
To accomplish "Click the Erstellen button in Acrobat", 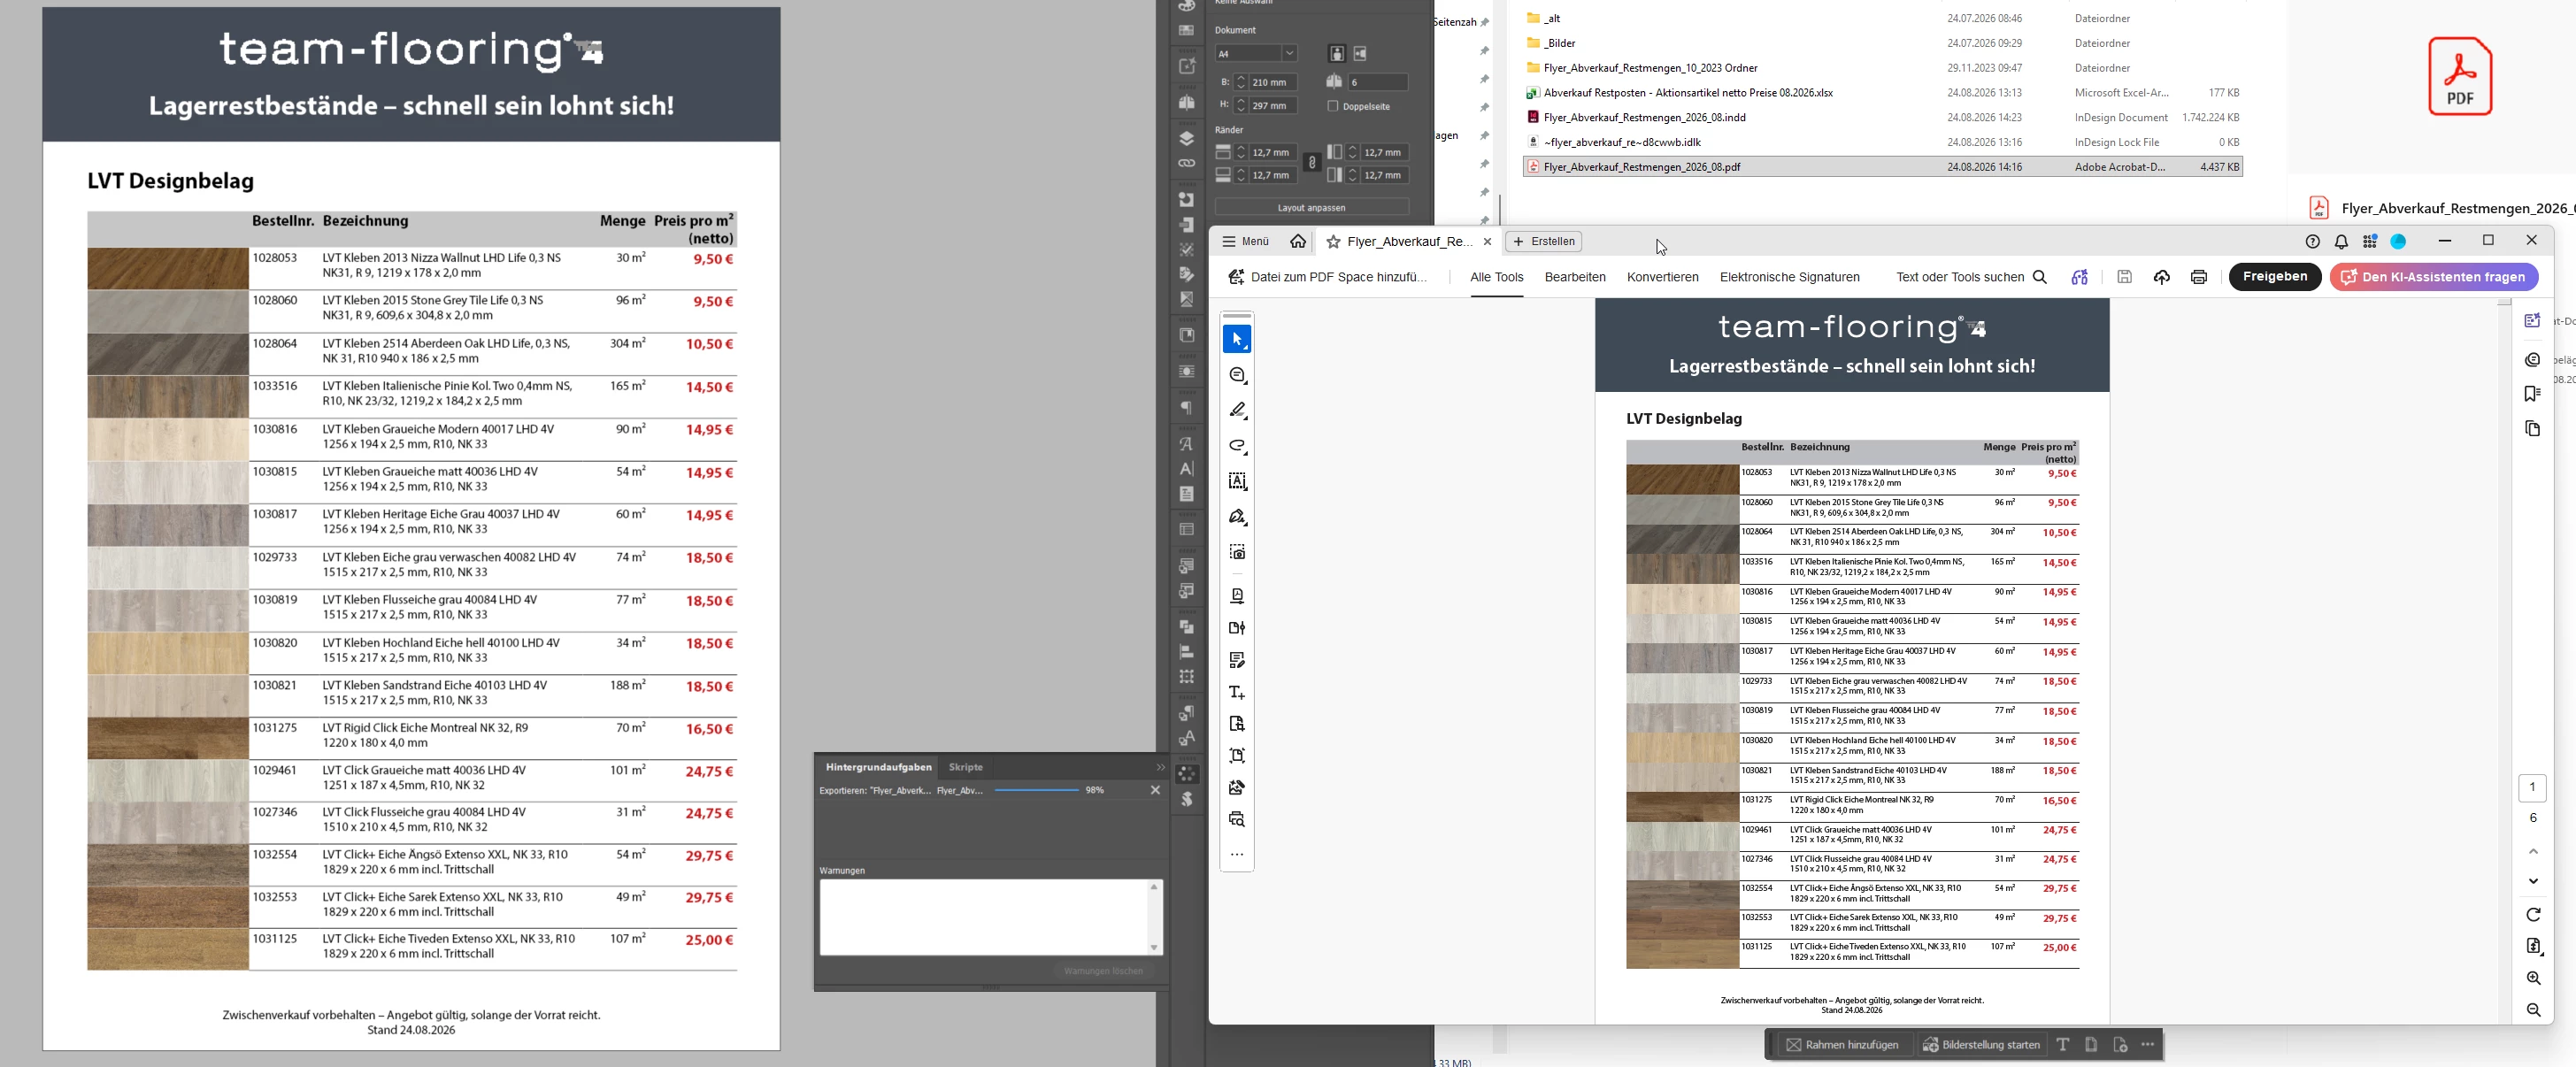I will [x=1544, y=241].
